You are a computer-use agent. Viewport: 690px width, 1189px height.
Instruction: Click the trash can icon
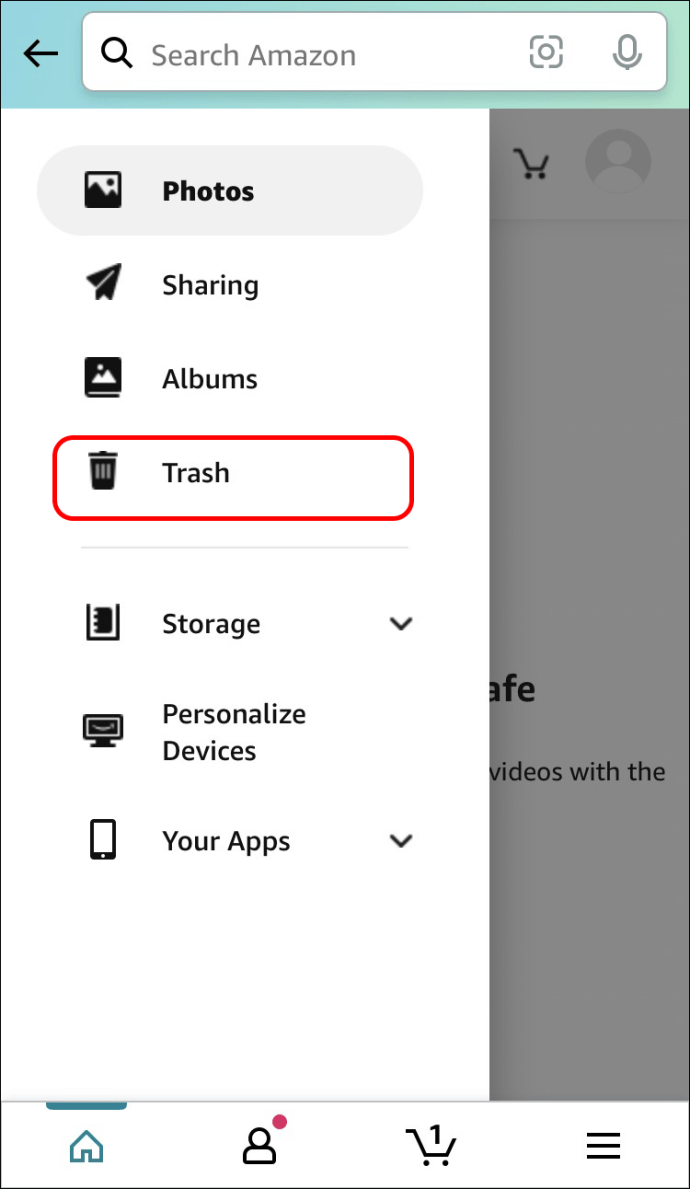click(x=102, y=472)
